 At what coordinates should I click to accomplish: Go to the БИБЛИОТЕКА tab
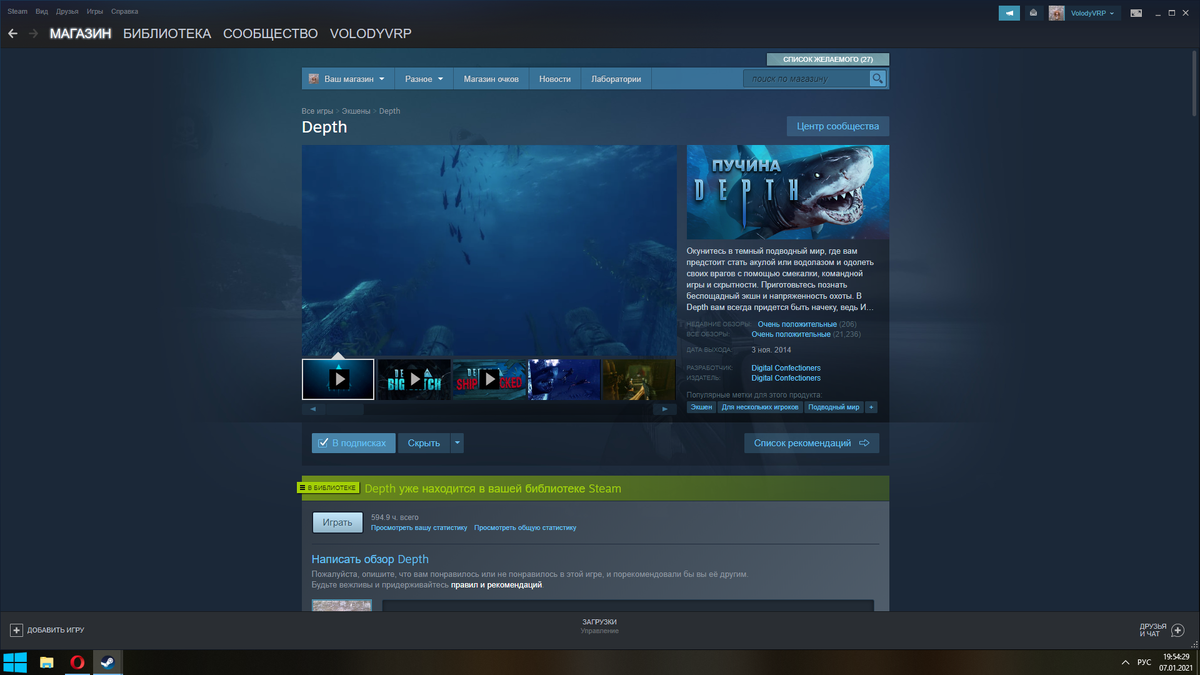(167, 33)
